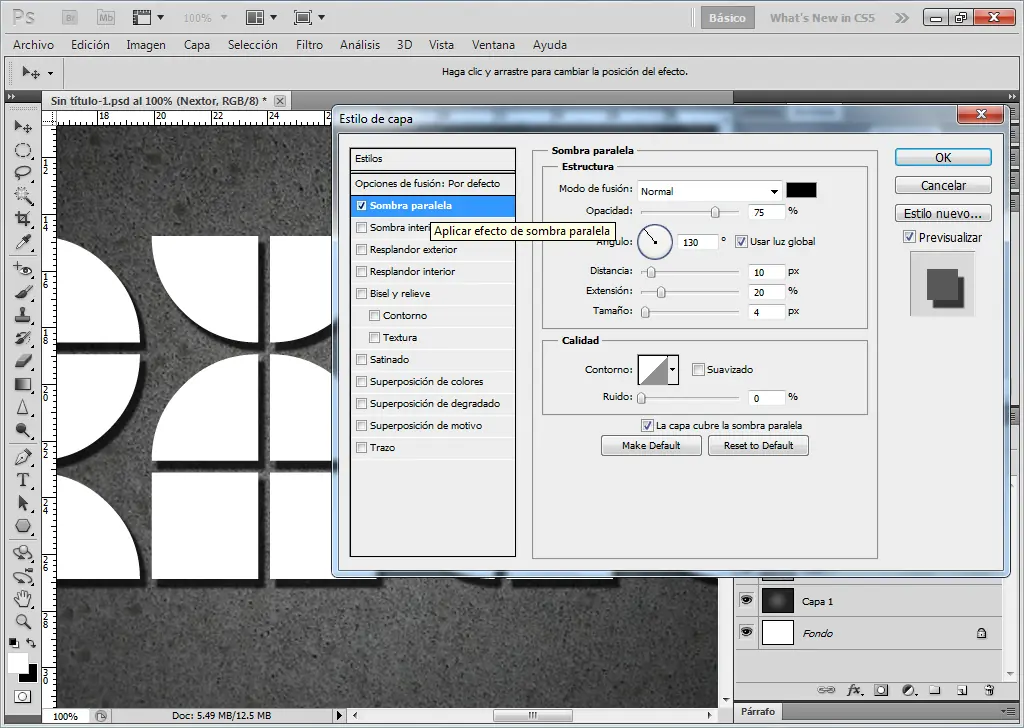Click the Distancia input field

(x=766, y=272)
